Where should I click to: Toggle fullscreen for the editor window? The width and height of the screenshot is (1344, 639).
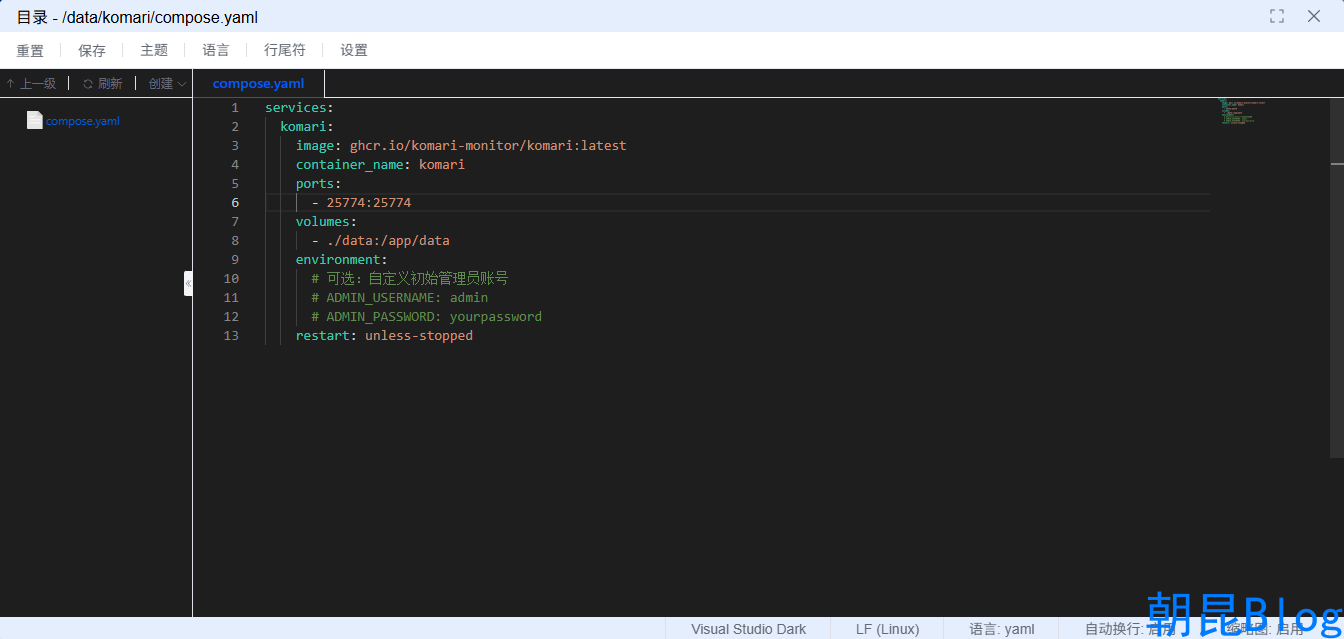click(1277, 16)
